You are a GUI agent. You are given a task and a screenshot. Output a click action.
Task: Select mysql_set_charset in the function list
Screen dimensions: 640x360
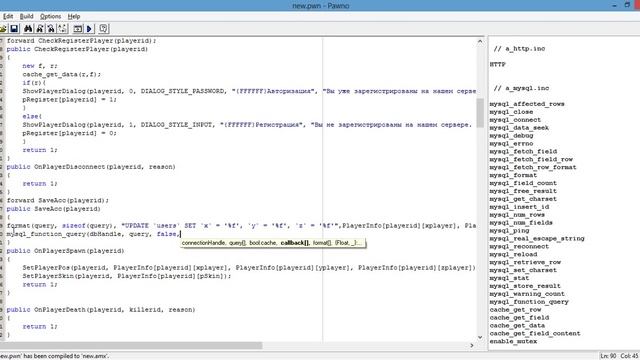[x=523, y=270]
